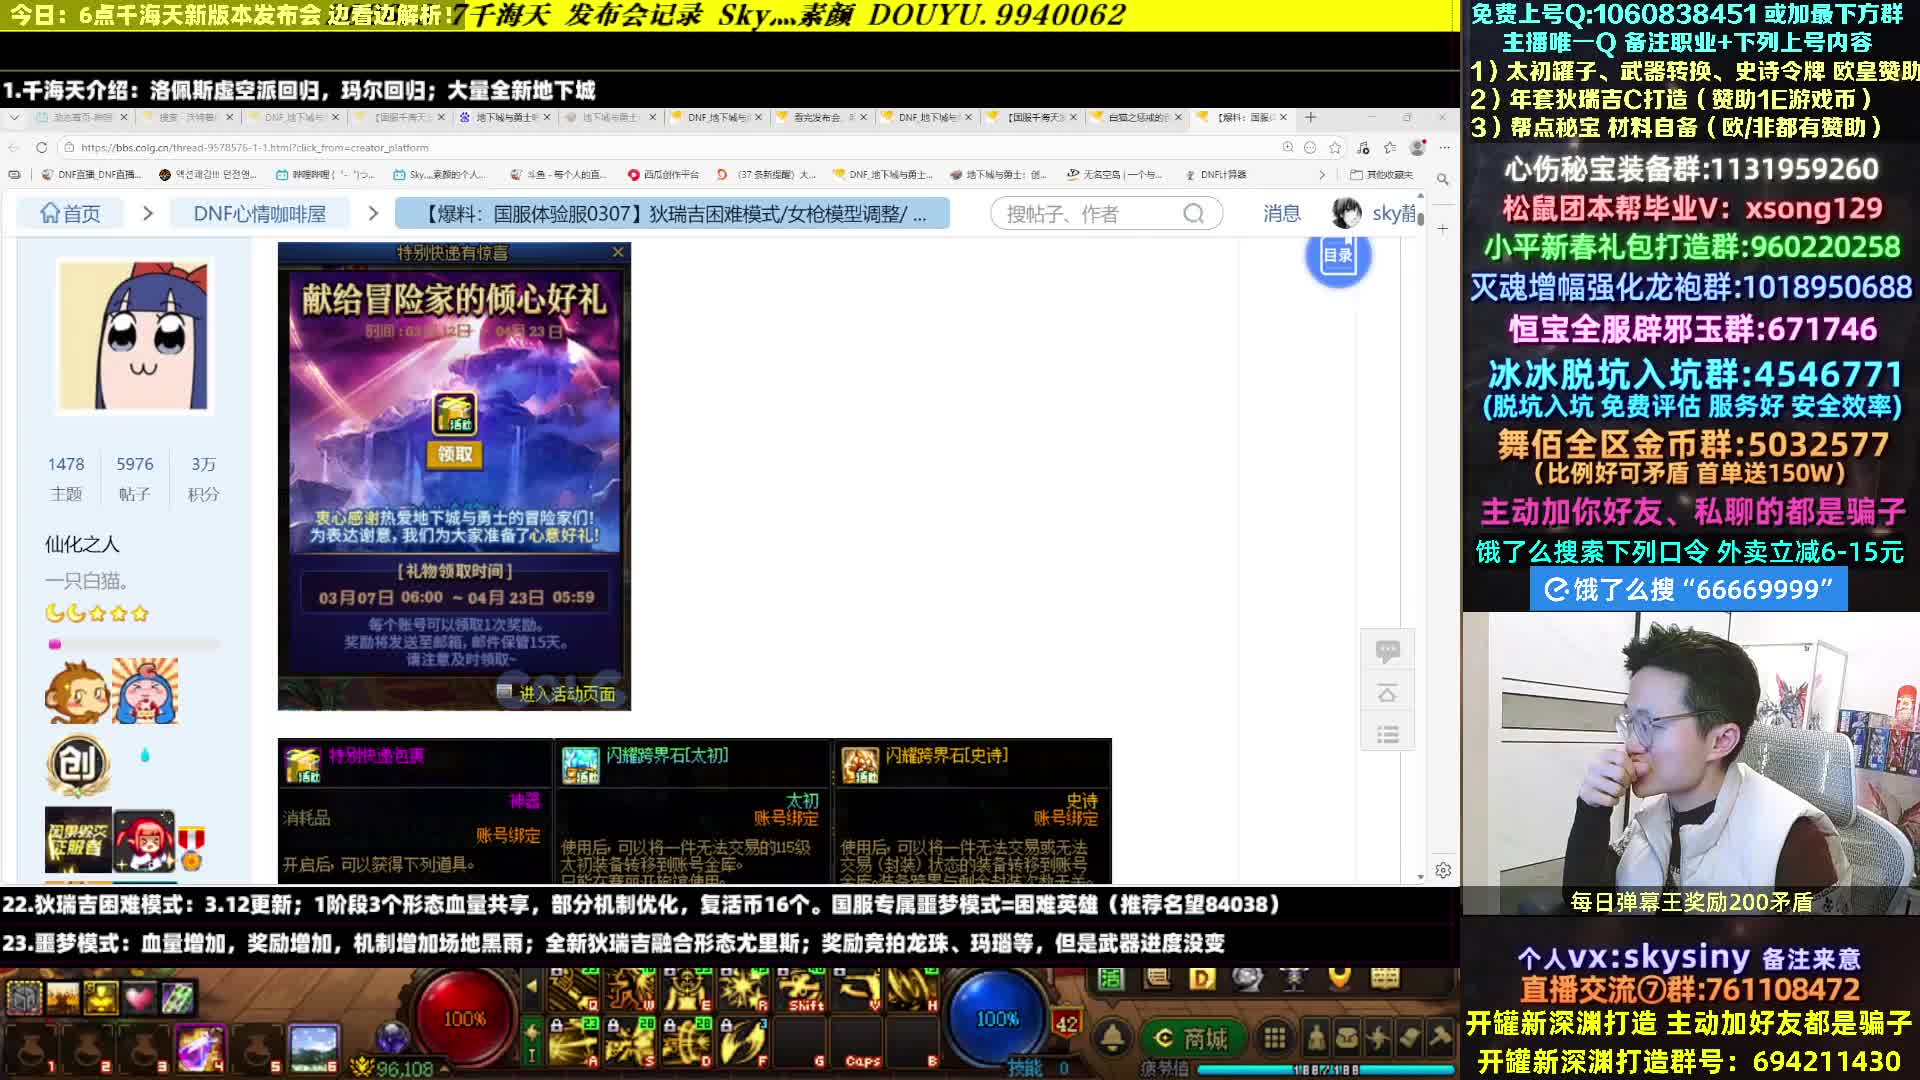Click the 搜帖子、作者 search input field
1920x1080 pixels.
pos(1088,214)
